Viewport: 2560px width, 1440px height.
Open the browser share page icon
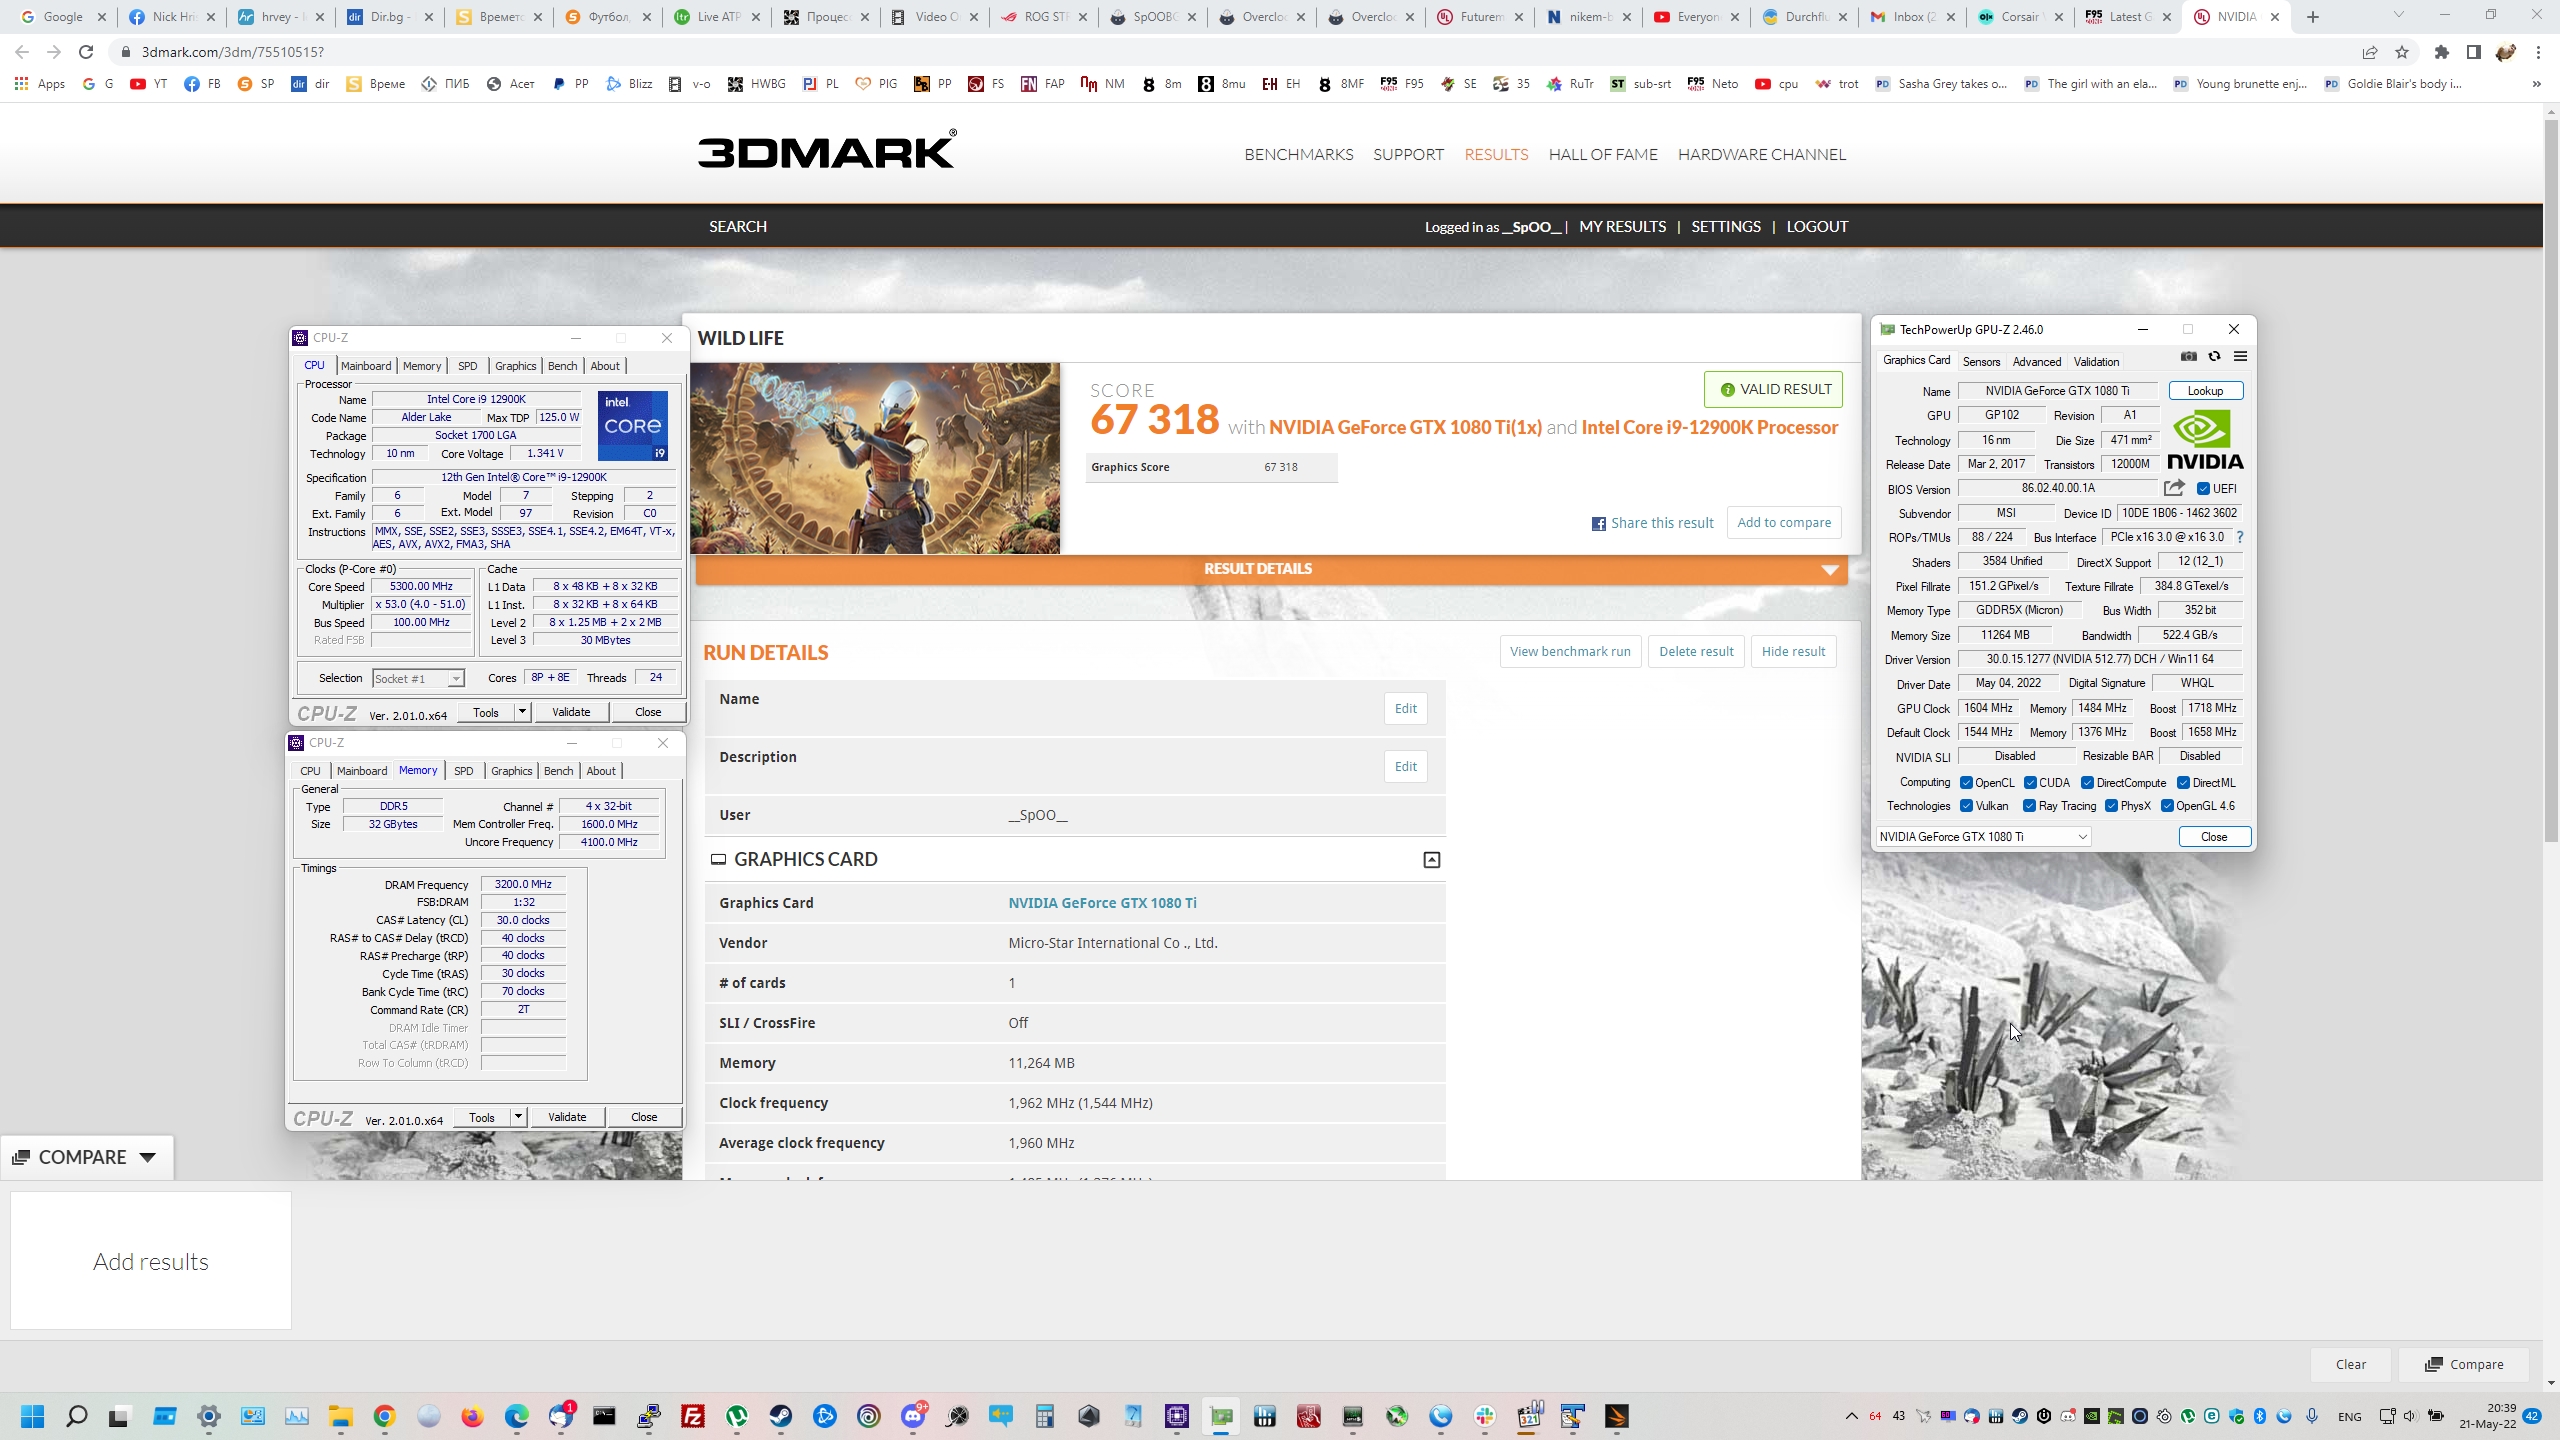point(2370,52)
